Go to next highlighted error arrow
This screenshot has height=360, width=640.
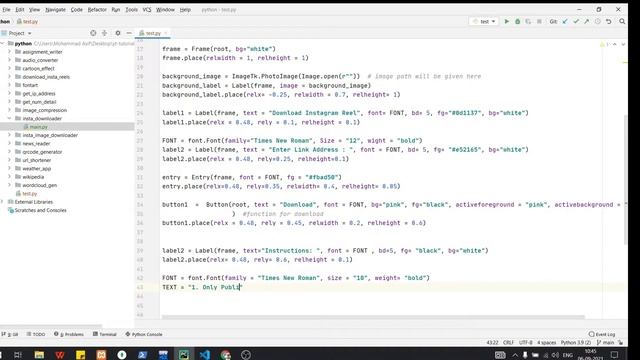point(623,44)
